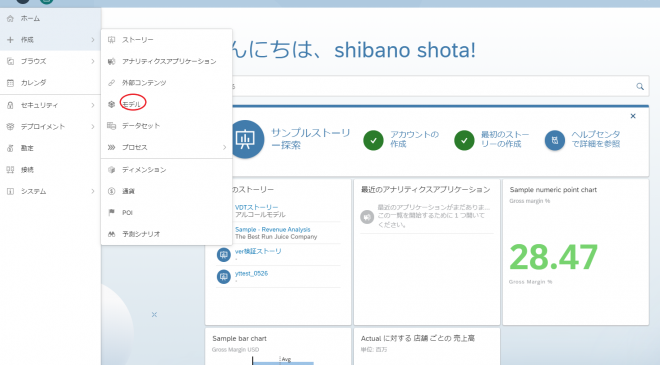The width and height of the screenshot is (660, 365).
Task: Click the アカウントの作成 green checkmark
Action: [x=373, y=140]
